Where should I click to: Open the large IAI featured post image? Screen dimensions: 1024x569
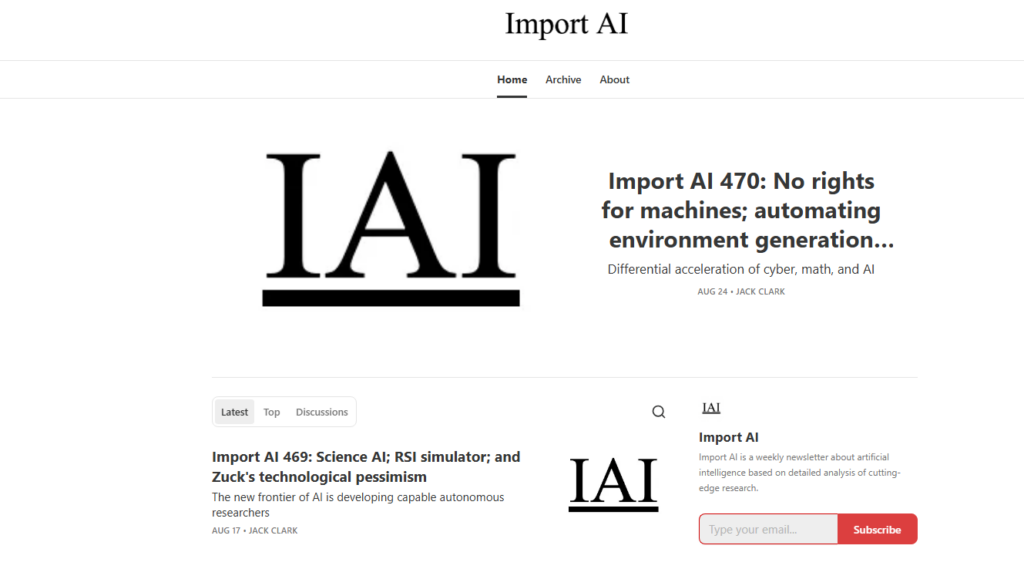pos(391,229)
